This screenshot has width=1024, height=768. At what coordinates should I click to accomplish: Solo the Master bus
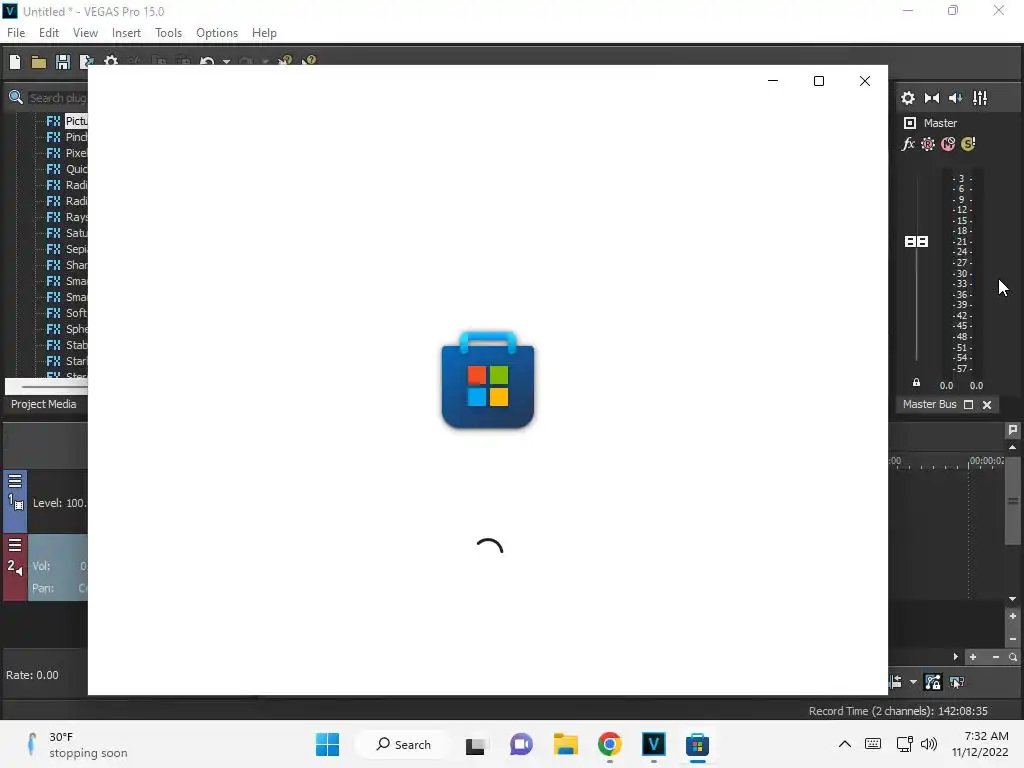[968, 144]
